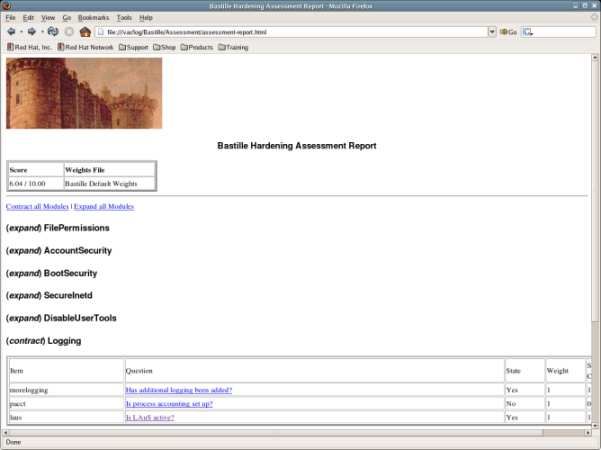Click the Bastille castle banner image
This screenshot has width=601, height=450.
pos(84,93)
